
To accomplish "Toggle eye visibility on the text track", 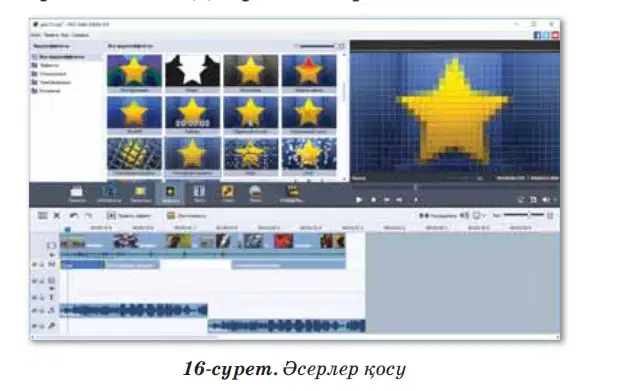I will 34,298.
